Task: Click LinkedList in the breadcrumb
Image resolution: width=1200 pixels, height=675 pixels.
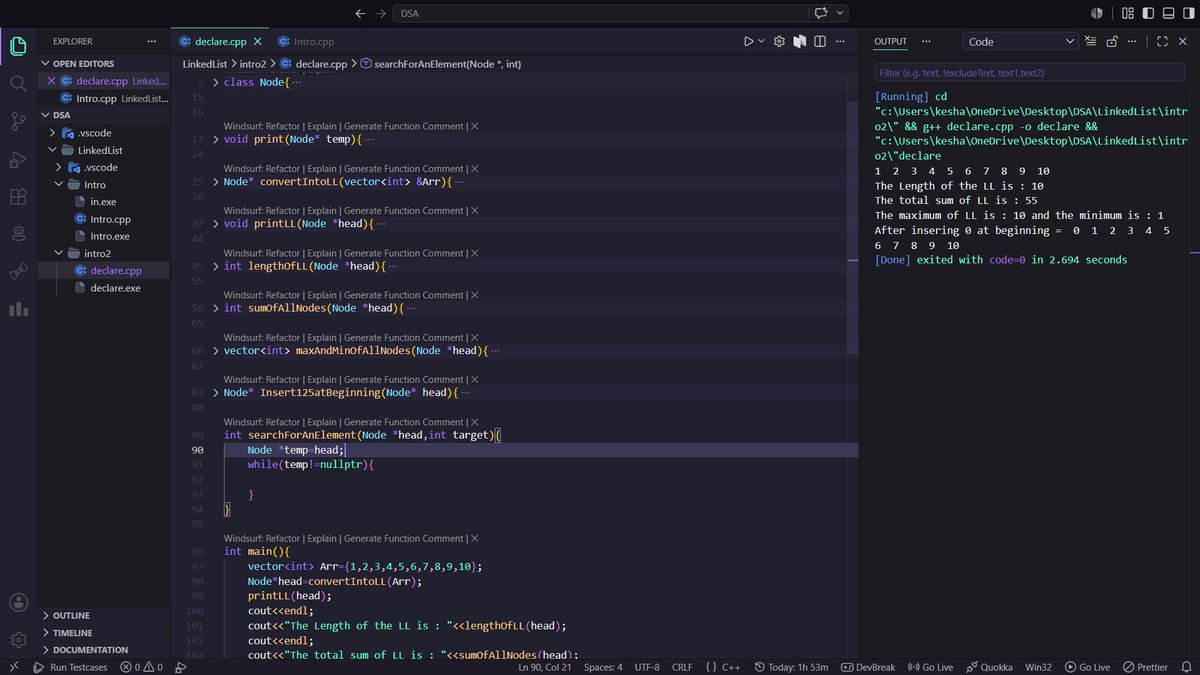Action: tap(205, 64)
